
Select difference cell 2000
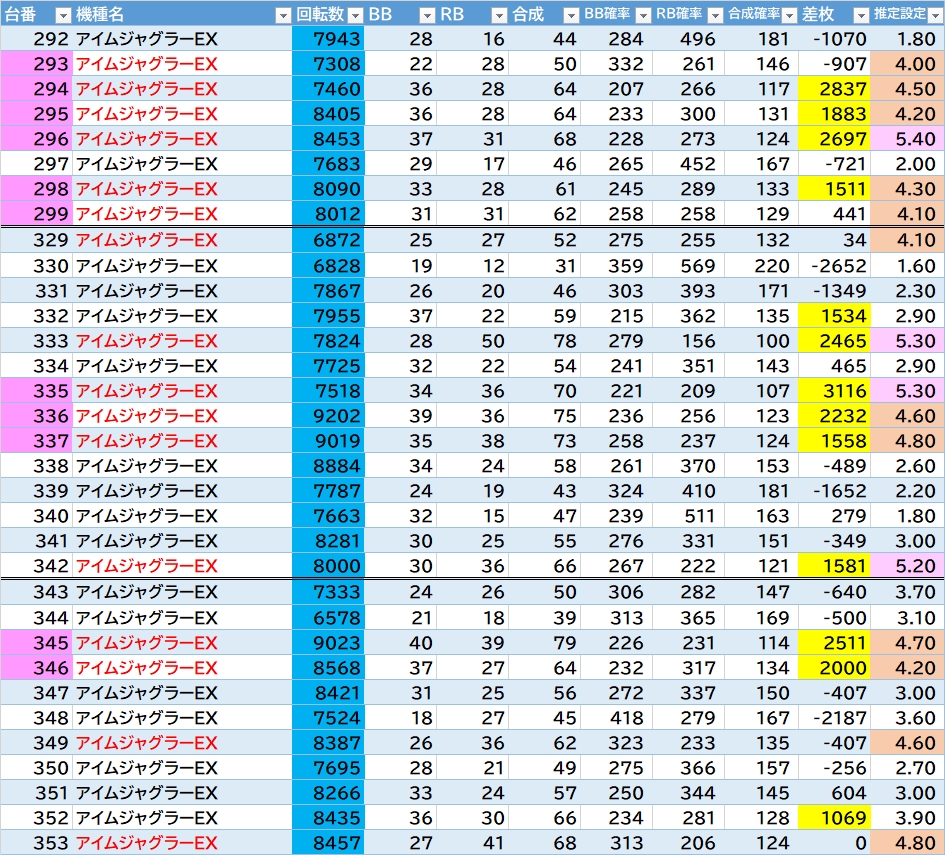[834, 668]
